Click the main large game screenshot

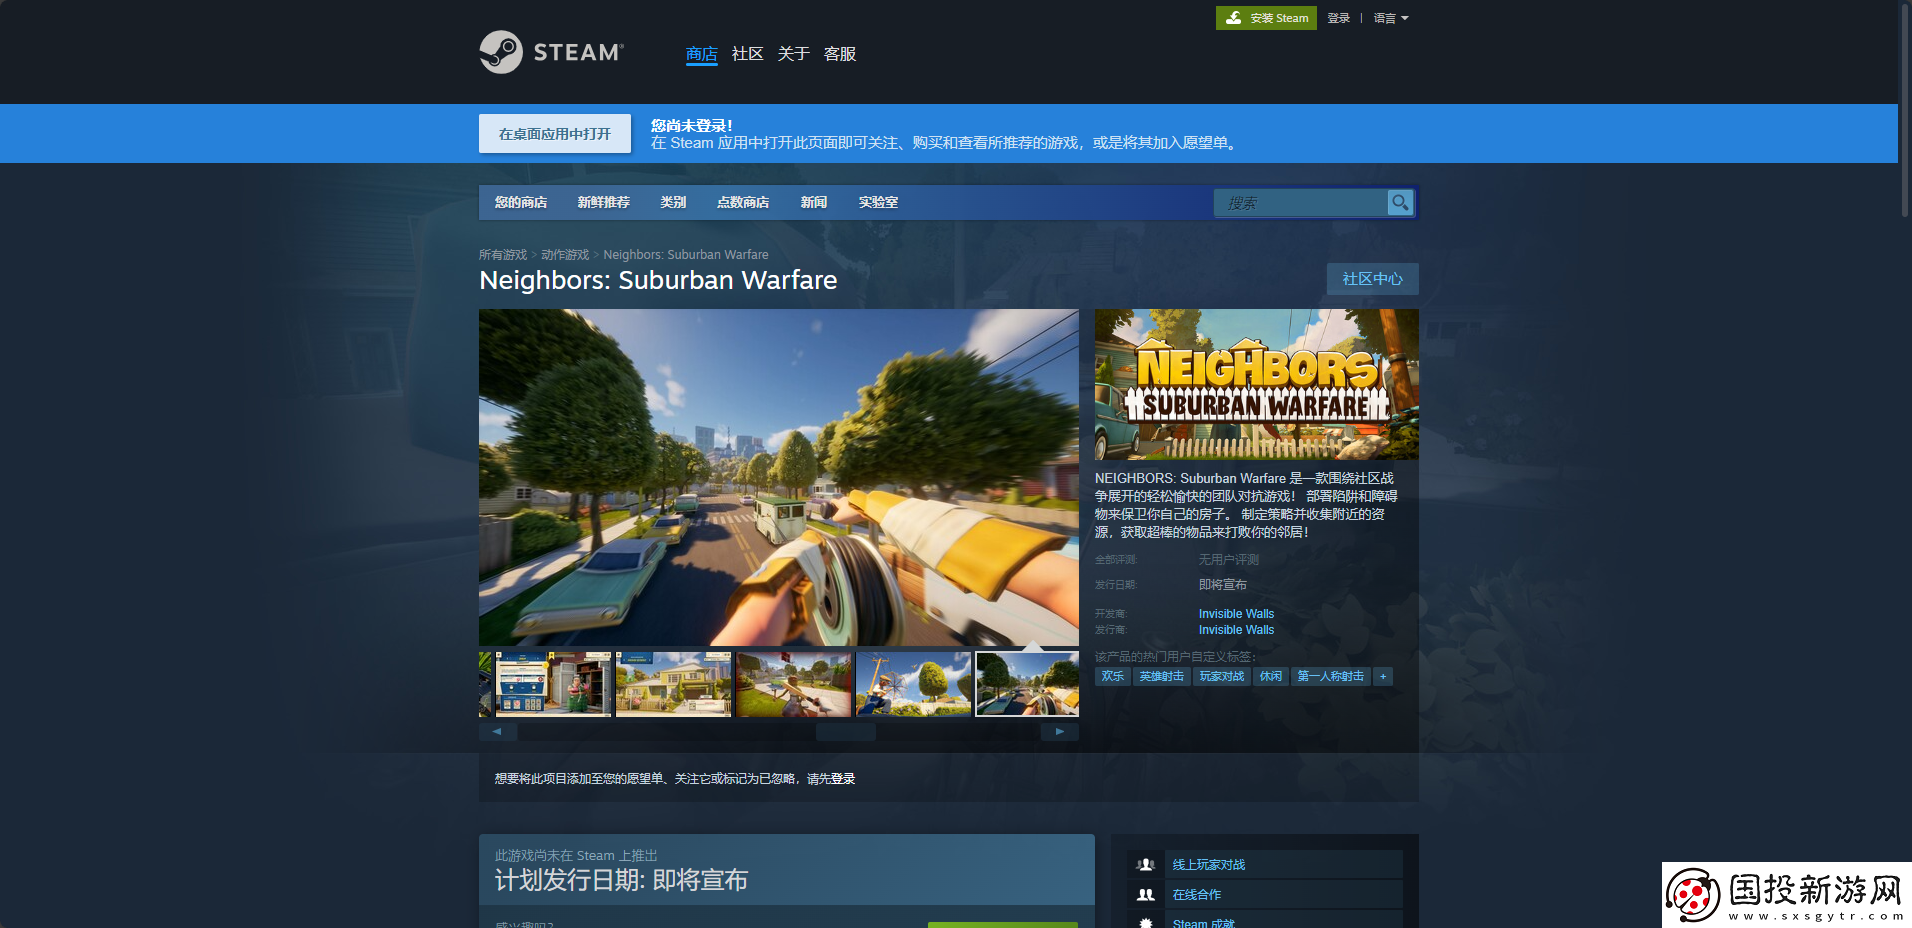click(779, 477)
